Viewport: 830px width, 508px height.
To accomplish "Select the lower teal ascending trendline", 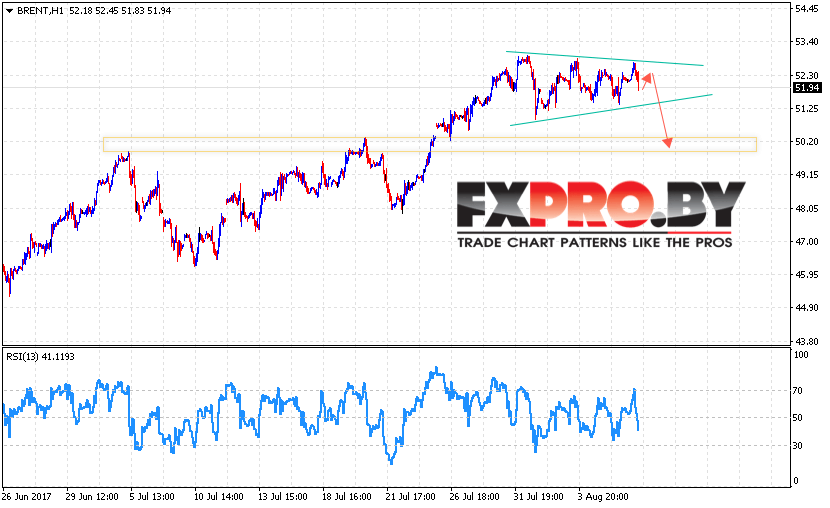I will pyautogui.click(x=611, y=110).
